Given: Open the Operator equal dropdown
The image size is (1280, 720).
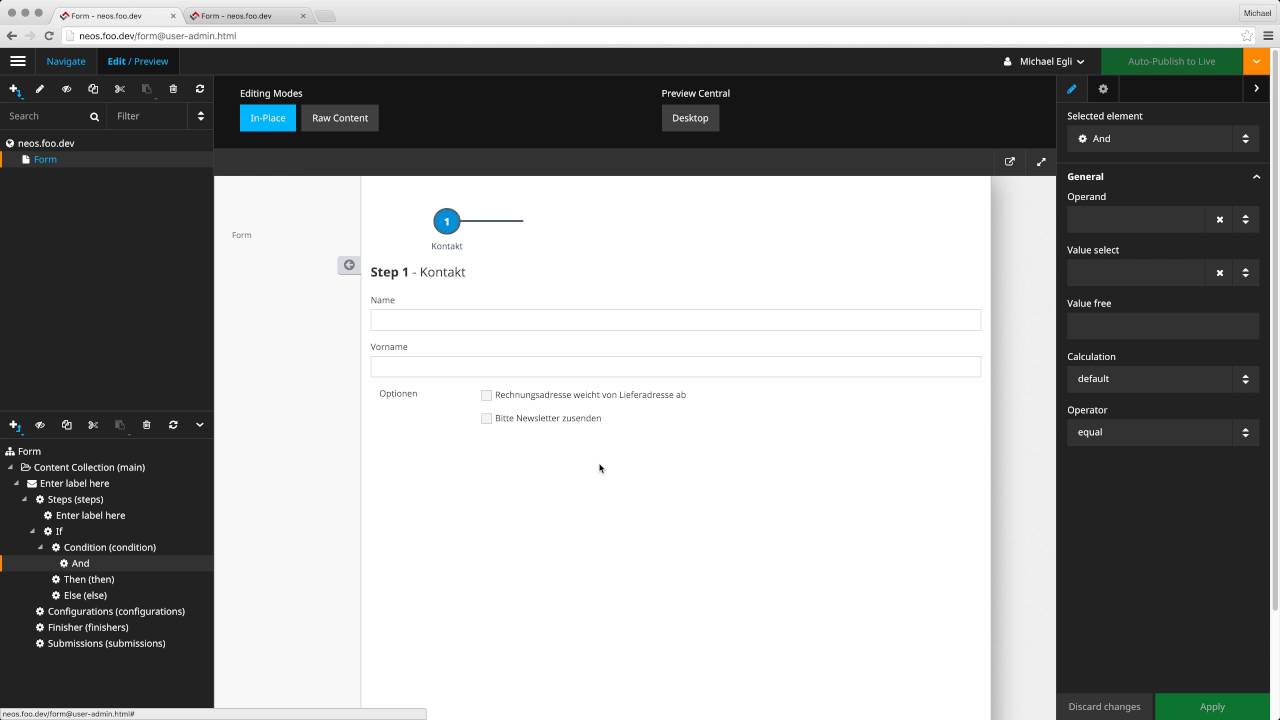Looking at the screenshot, I should point(1163,432).
